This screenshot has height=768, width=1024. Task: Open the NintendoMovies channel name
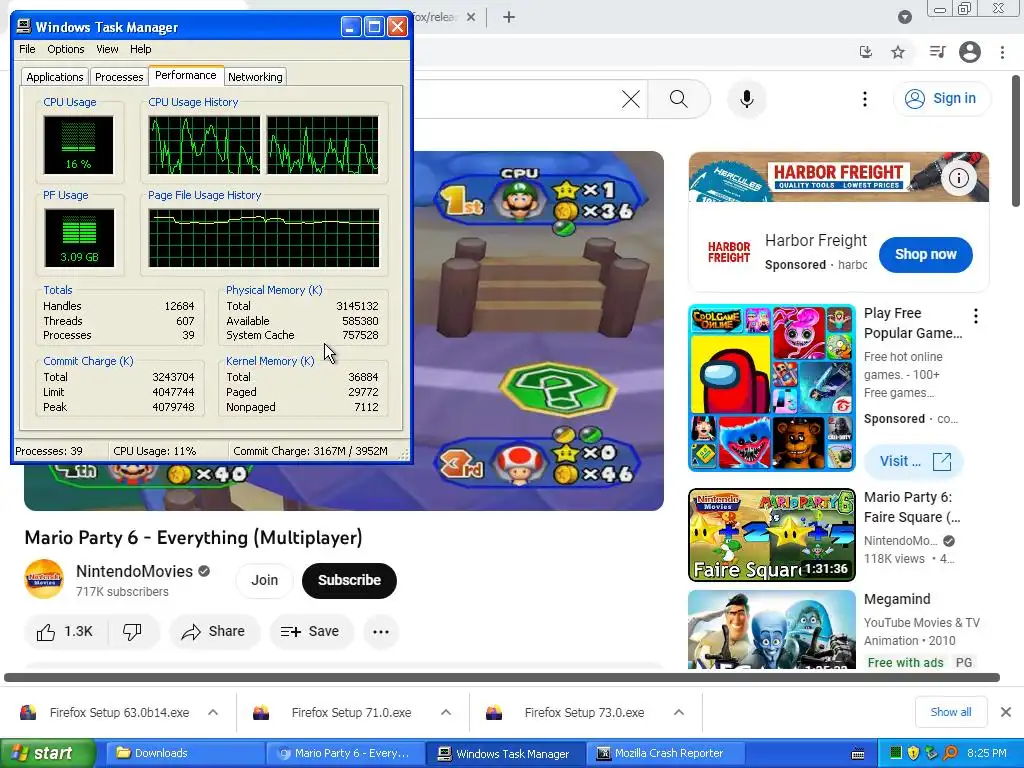(x=134, y=571)
